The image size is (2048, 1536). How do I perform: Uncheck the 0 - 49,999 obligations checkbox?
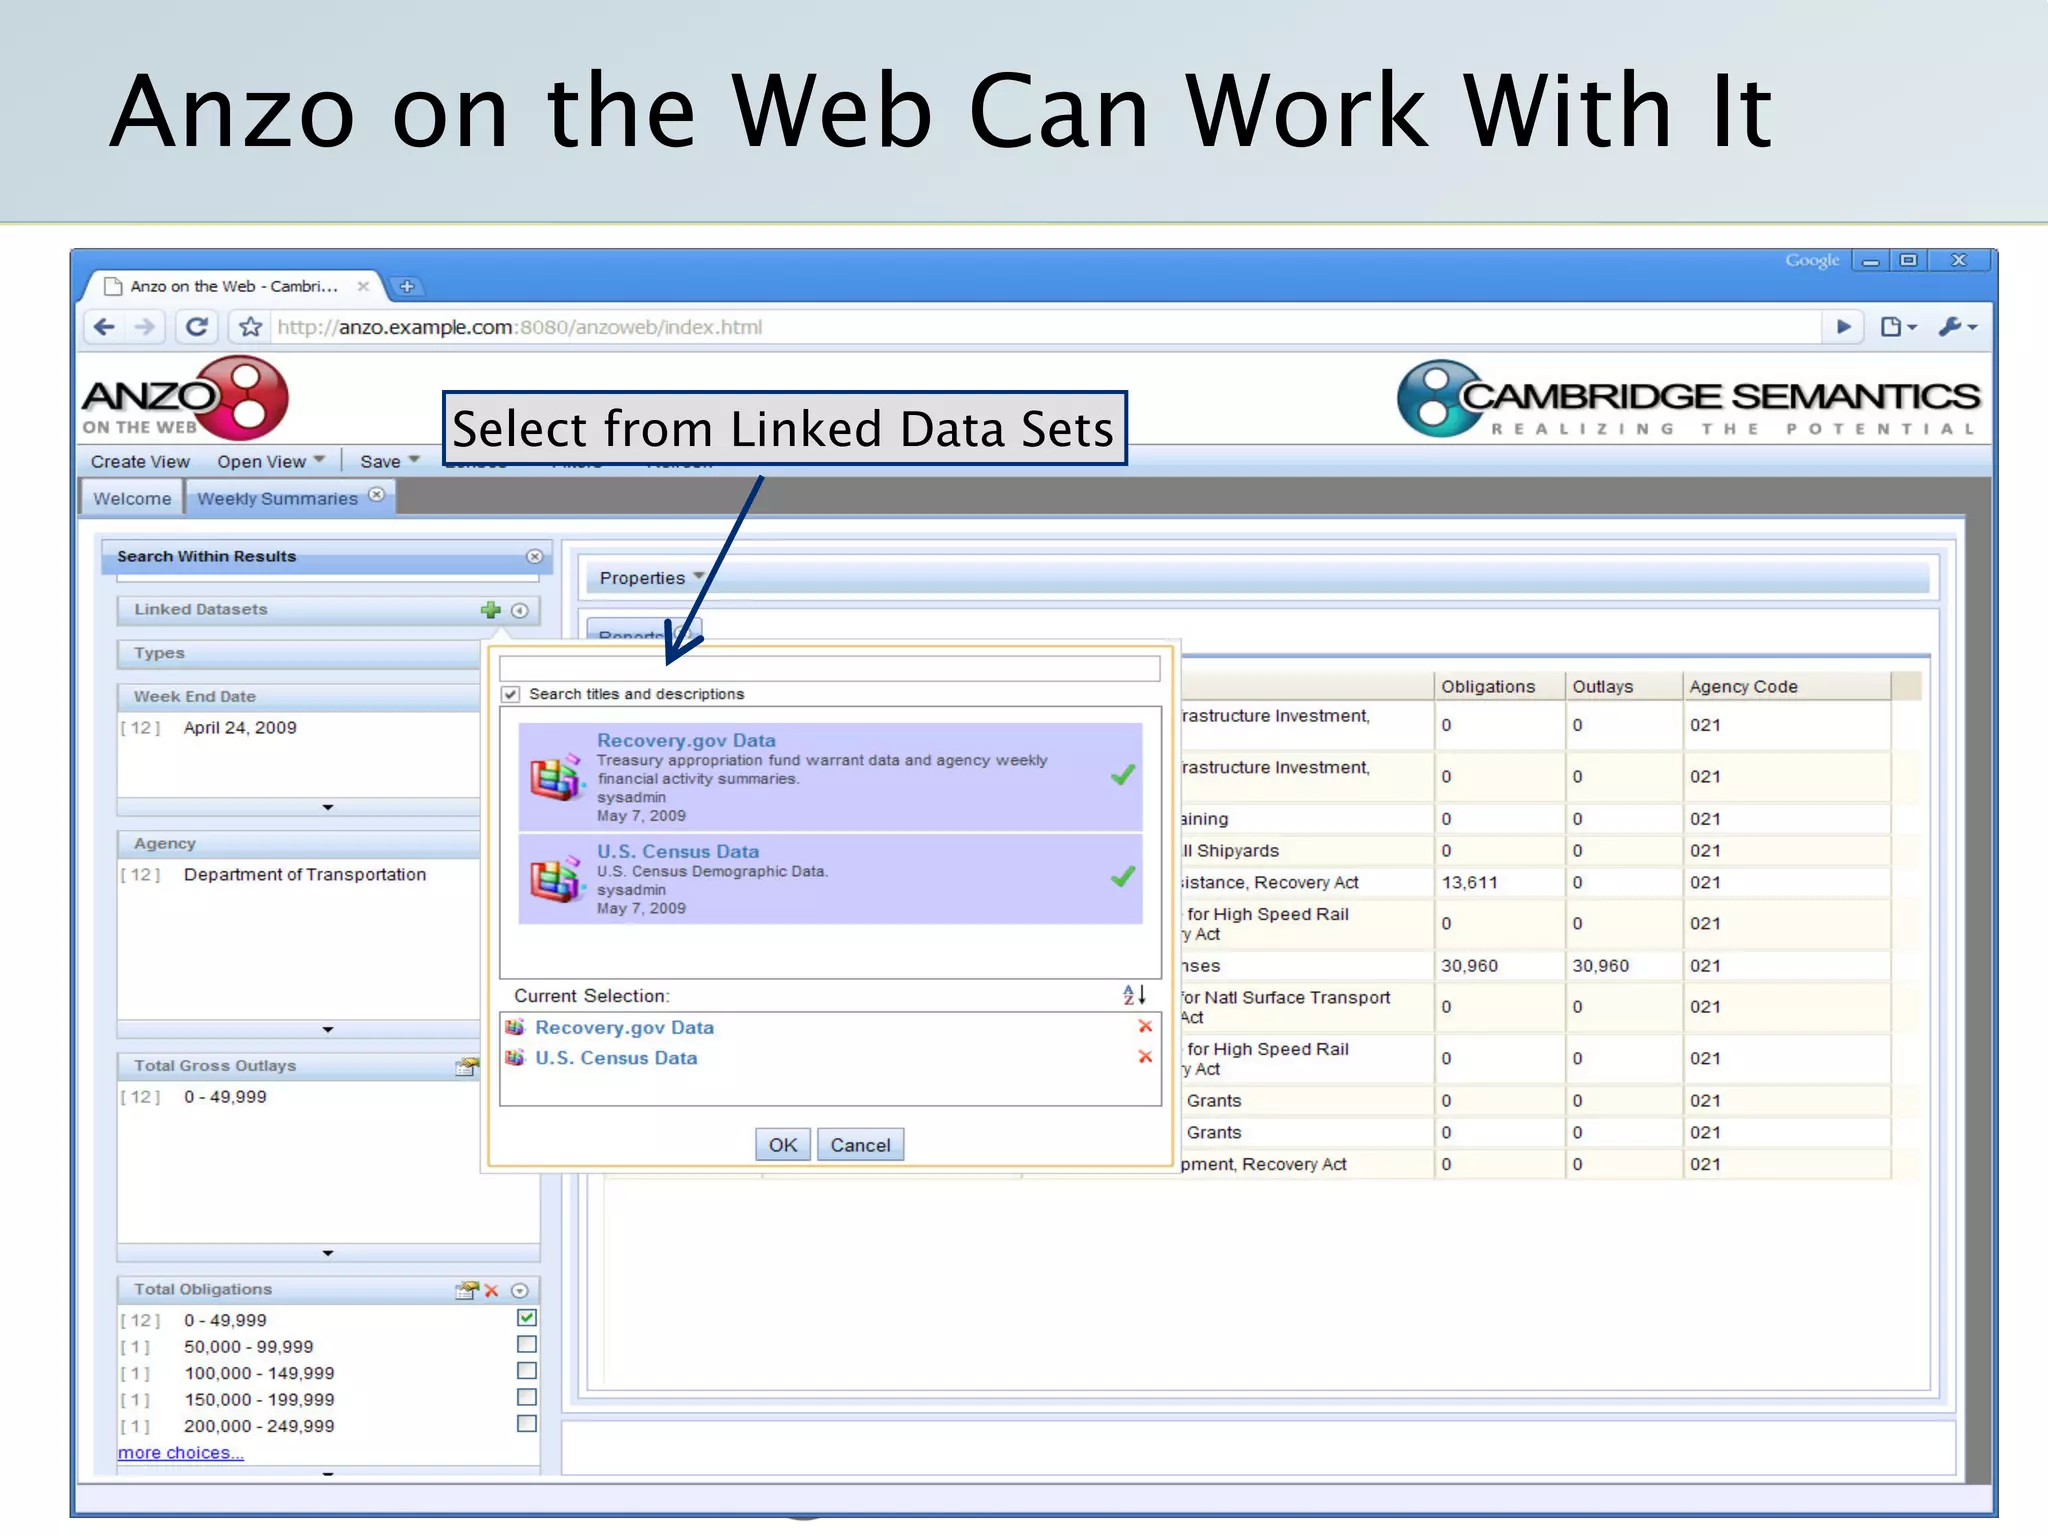527,1318
